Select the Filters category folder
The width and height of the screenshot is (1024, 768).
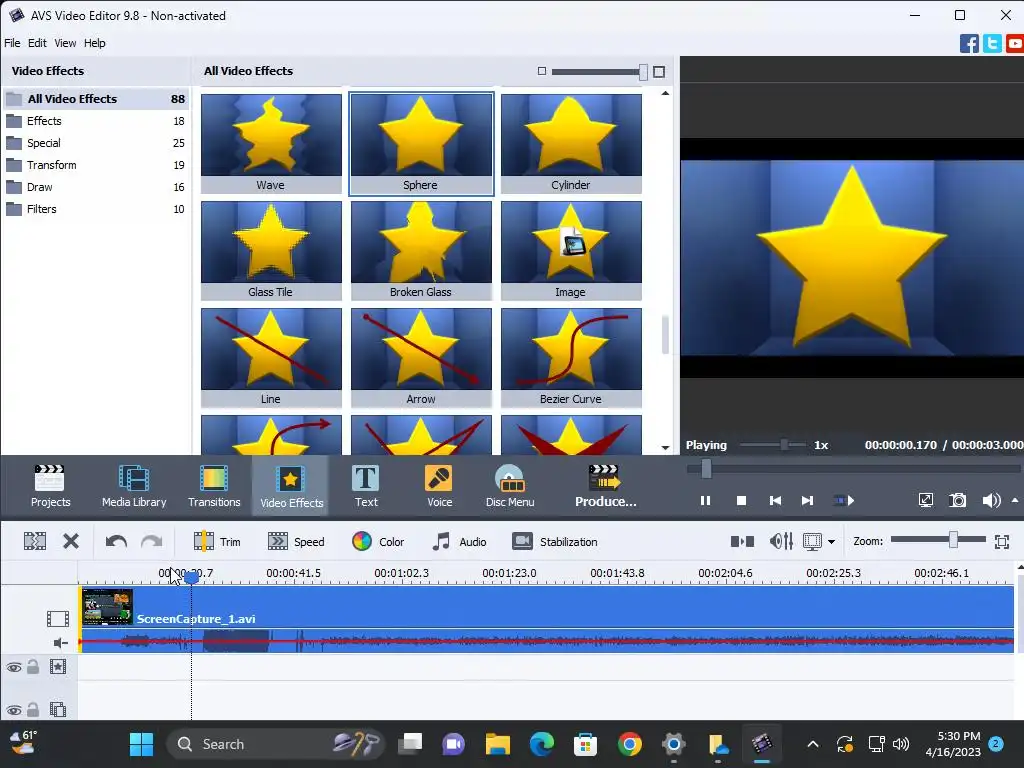(96, 210)
